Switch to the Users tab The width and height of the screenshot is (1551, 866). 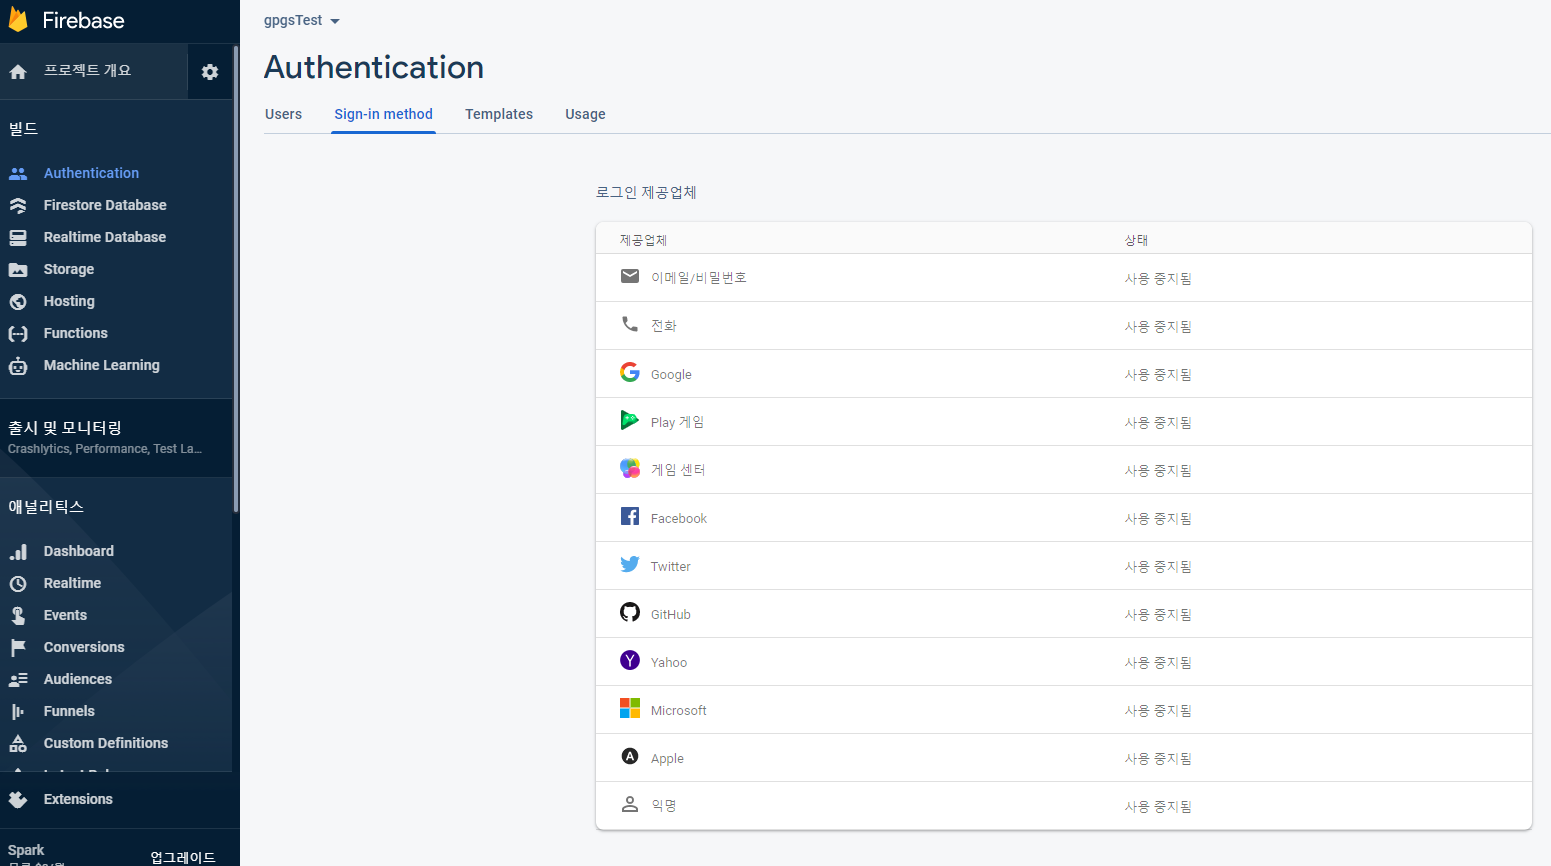283,114
